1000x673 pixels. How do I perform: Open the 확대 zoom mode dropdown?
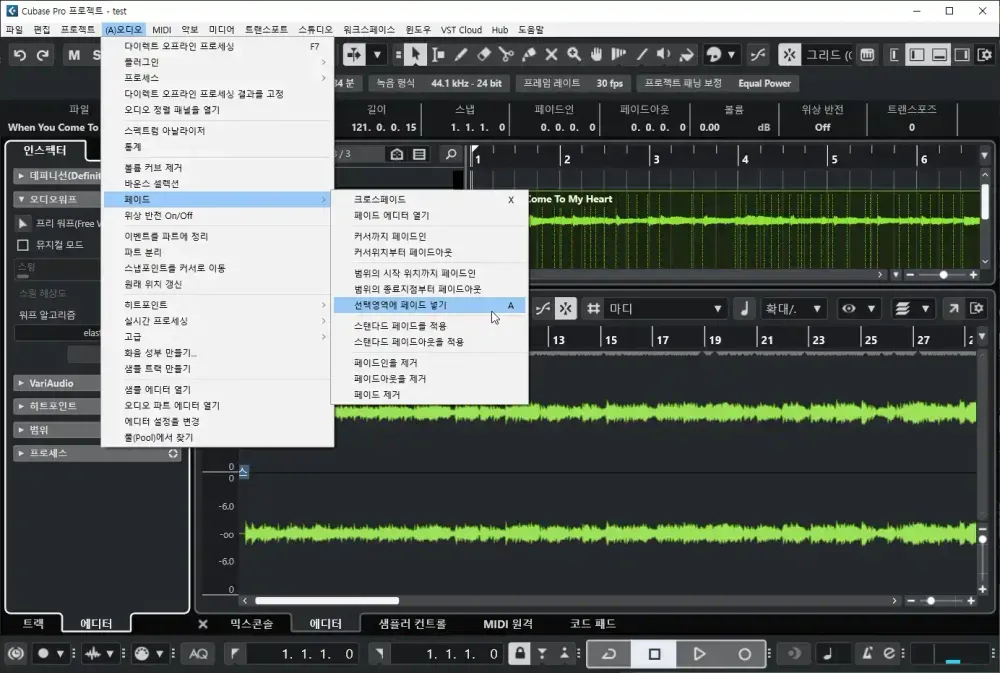(793, 309)
